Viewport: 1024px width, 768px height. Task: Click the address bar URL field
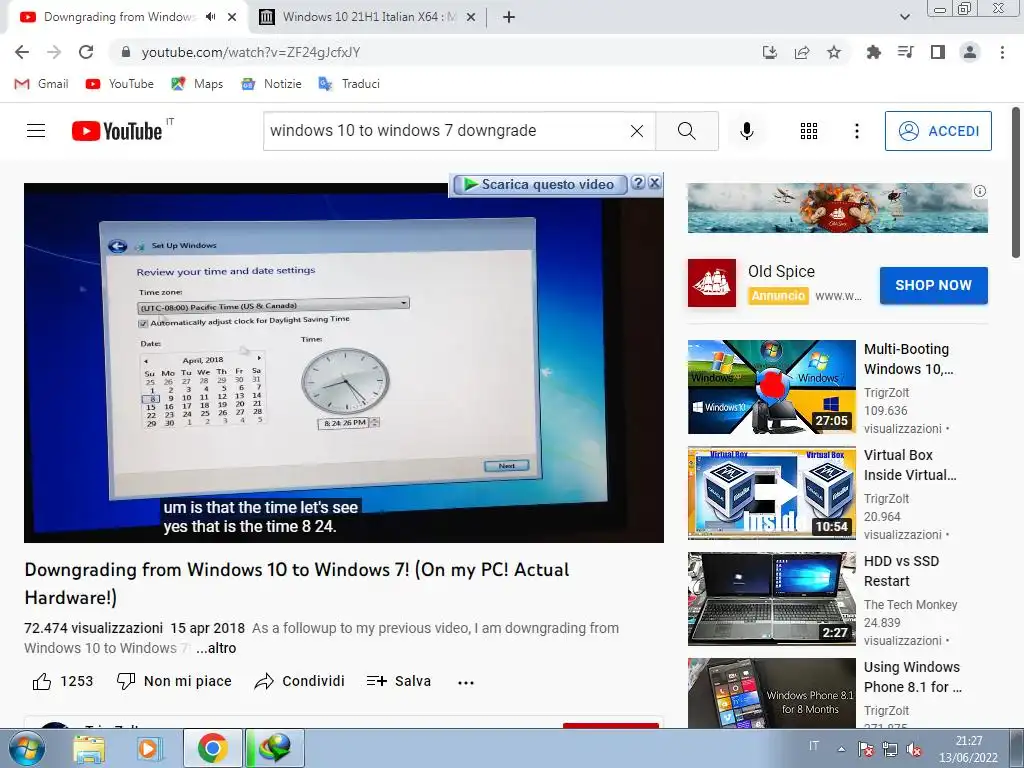[431, 52]
